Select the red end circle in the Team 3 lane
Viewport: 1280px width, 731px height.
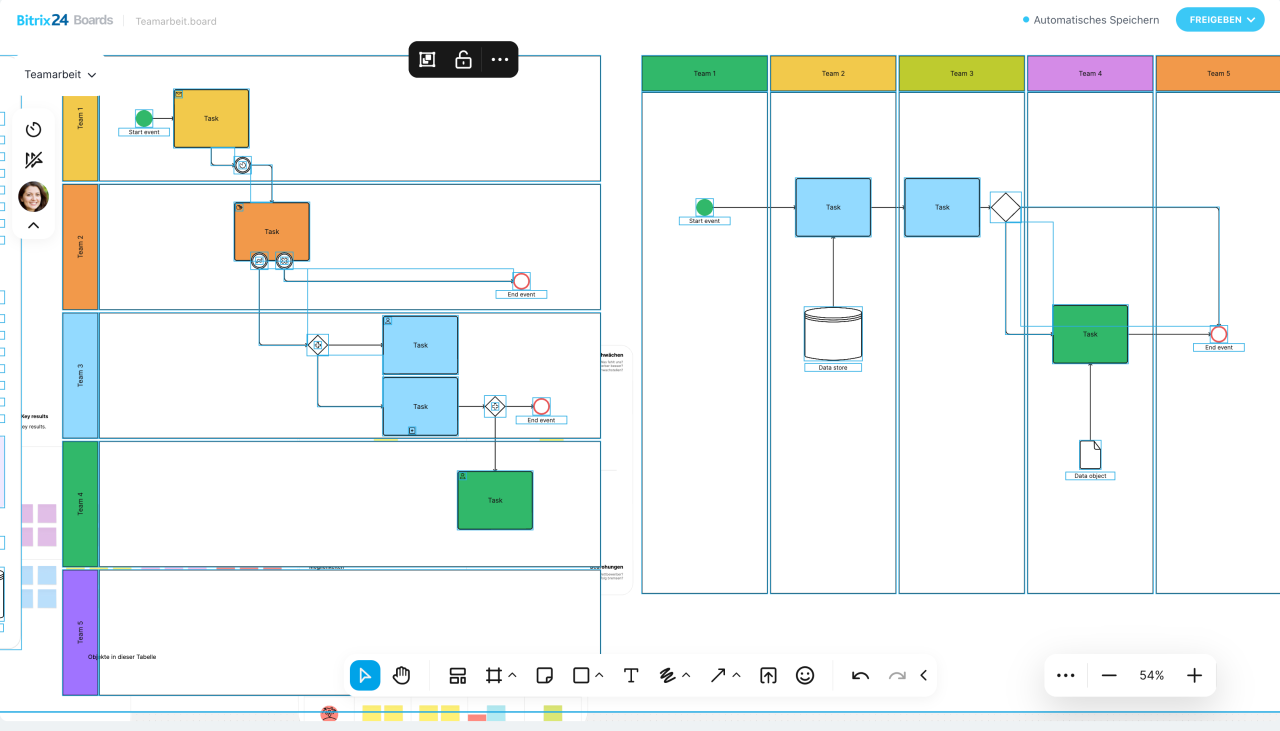tap(541, 406)
